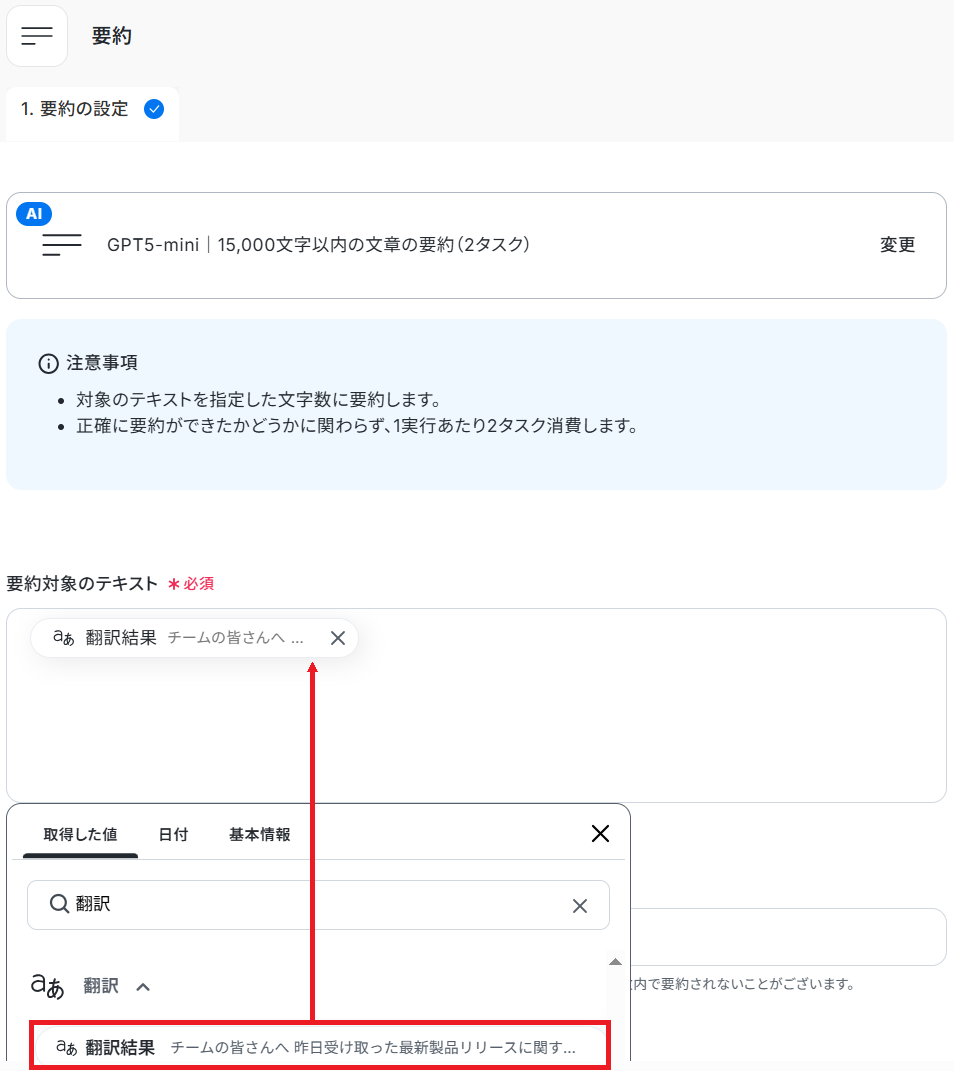Open the hamburger menu button beside 要約
The width and height of the screenshot is (954, 1071).
pyautogui.click(x=37, y=36)
